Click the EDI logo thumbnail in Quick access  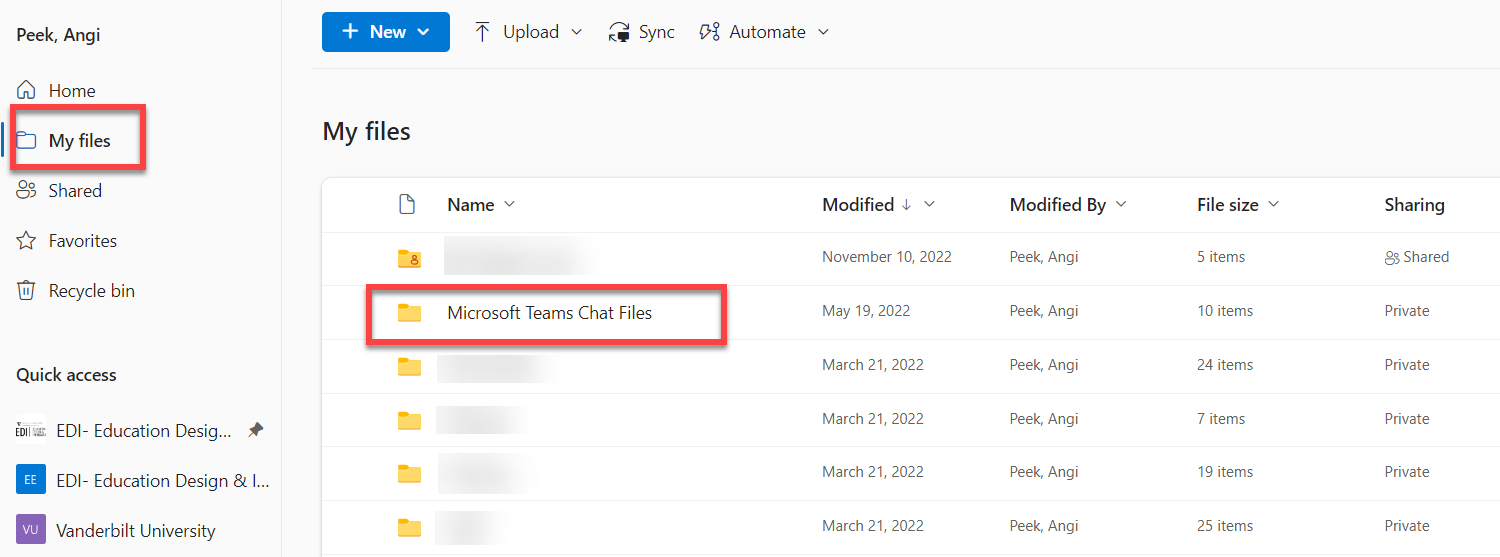31,430
